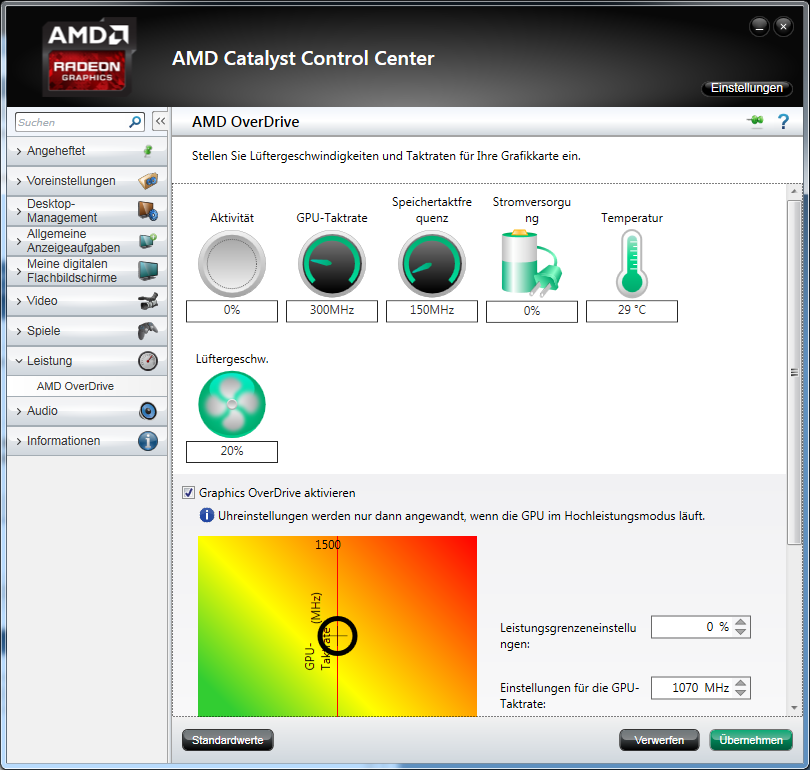Image resolution: width=810 pixels, height=770 pixels.
Task: Click the search magnifier icon
Action: pyautogui.click(x=135, y=122)
